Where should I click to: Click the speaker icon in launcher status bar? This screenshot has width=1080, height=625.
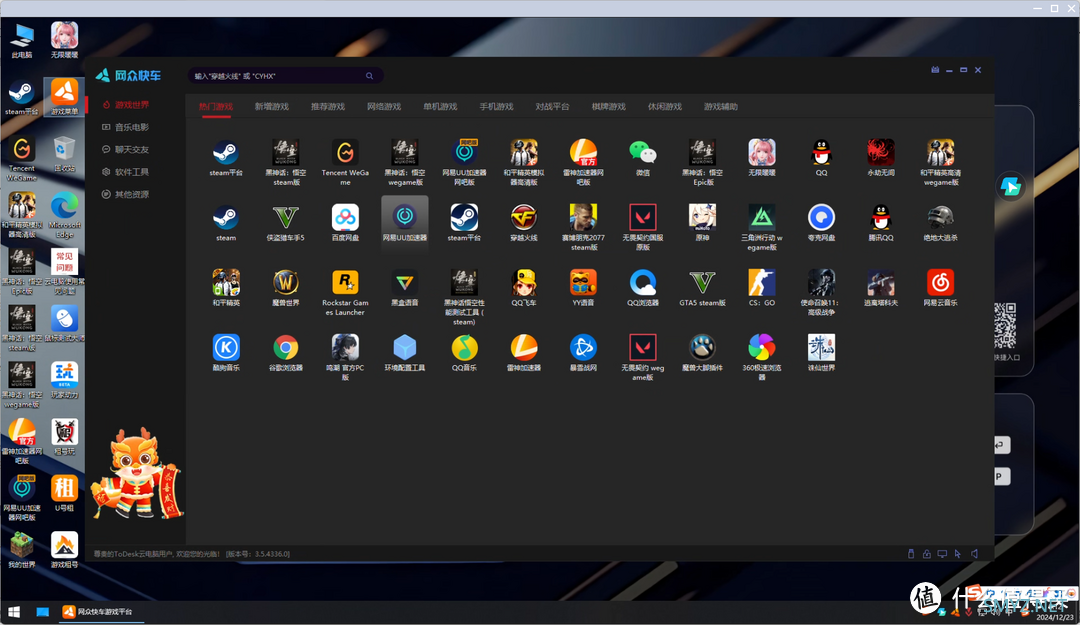(x=975, y=553)
